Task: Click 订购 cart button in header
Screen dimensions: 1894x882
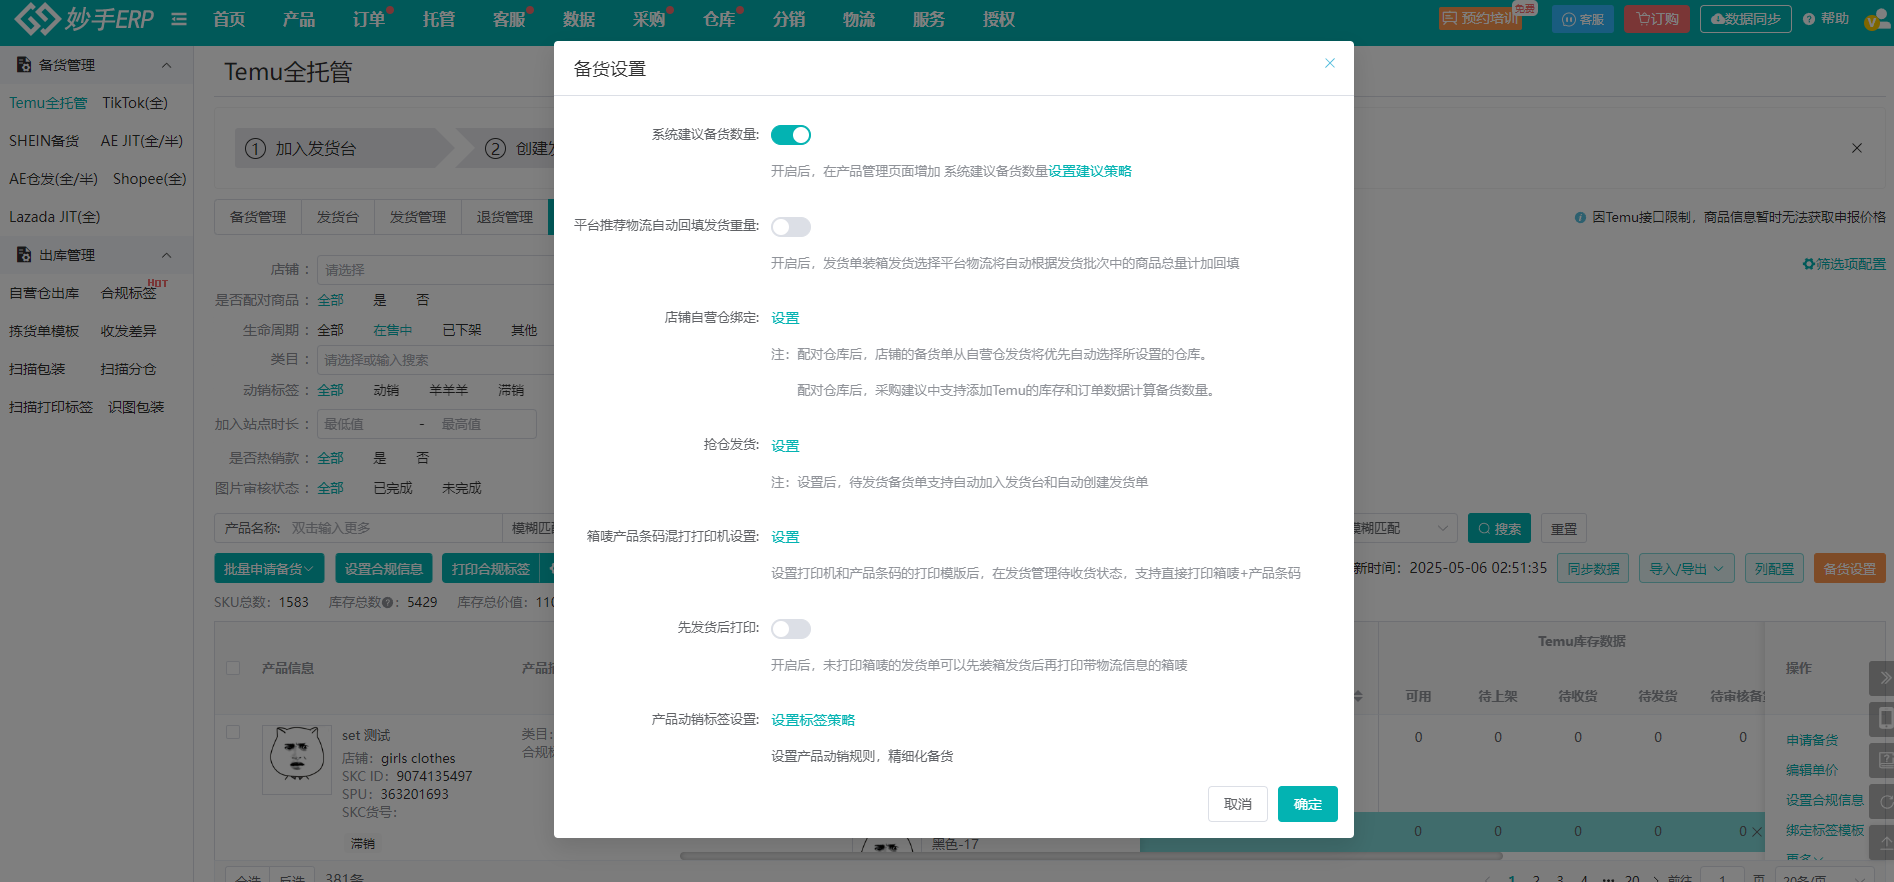Action: (1657, 19)
